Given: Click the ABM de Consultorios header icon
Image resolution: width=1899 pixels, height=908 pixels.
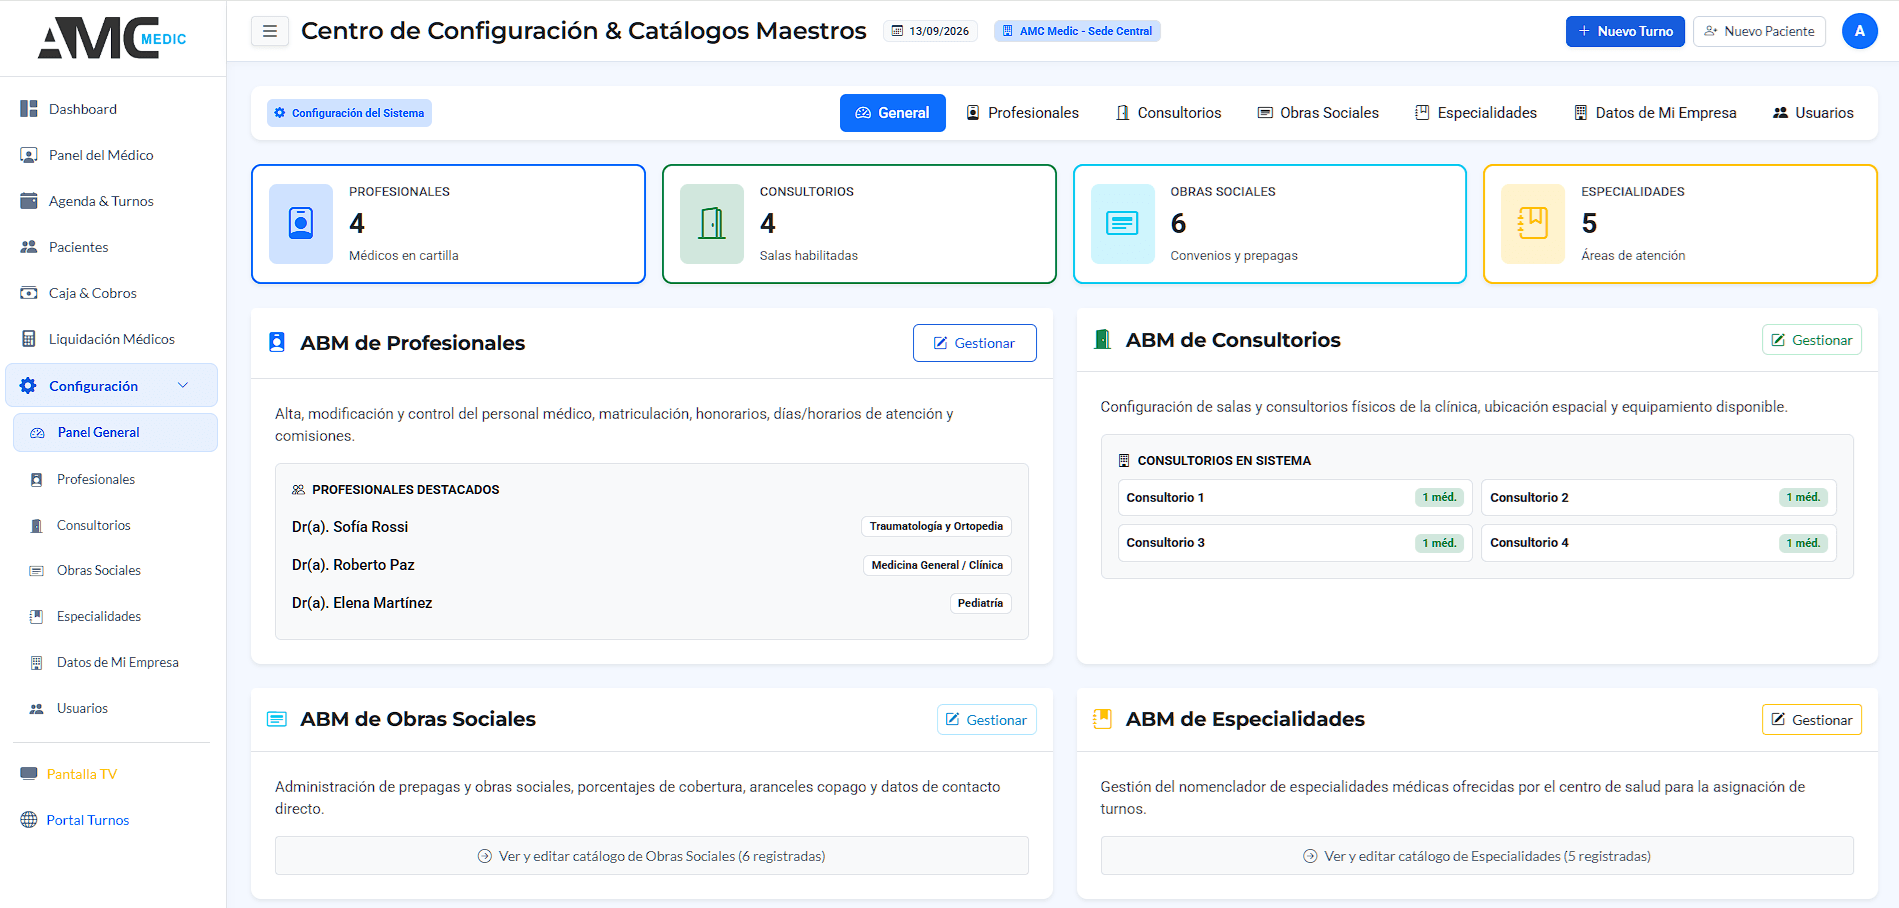Looking at the screenshot, I should pos(1102,340).
